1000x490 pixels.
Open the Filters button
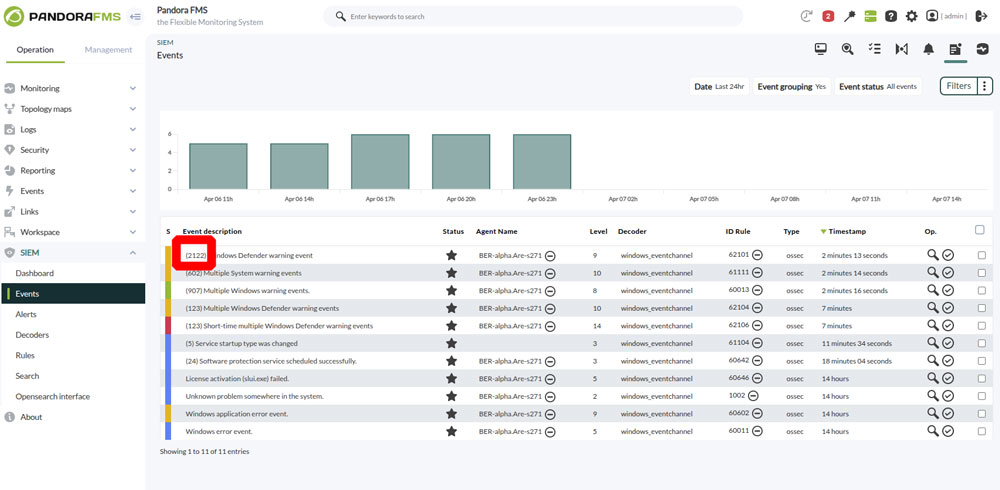pos(959,86)
